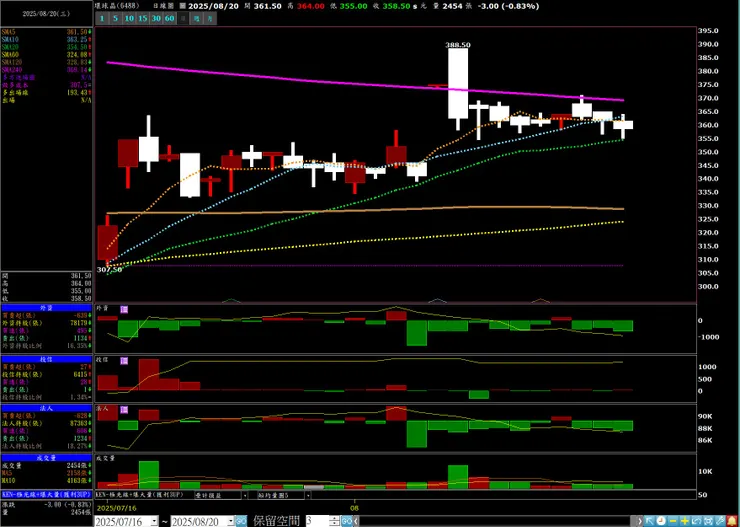Click the 成交量 blue panel header
Image resolution: width=740 pixels, height=527 pixels.
point(46,458)
